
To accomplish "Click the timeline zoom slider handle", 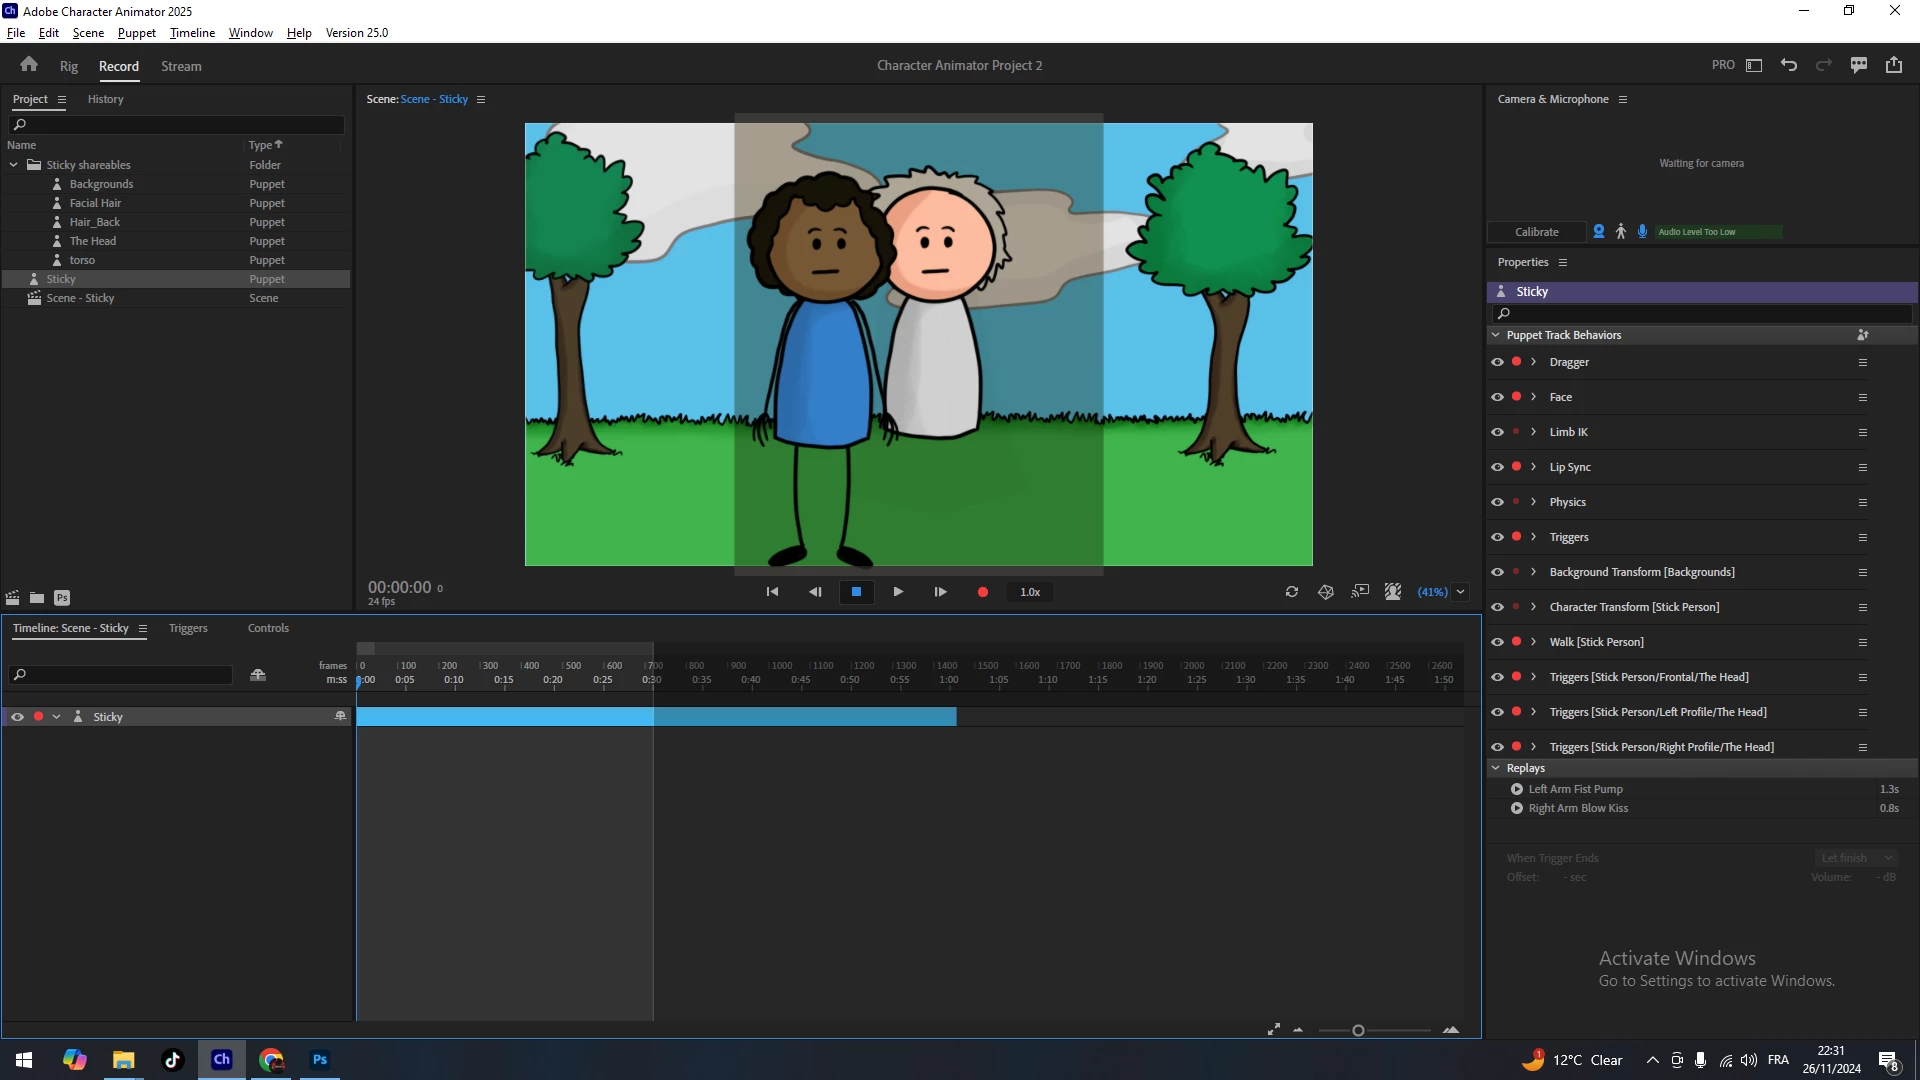I will pos(1358,1030).
